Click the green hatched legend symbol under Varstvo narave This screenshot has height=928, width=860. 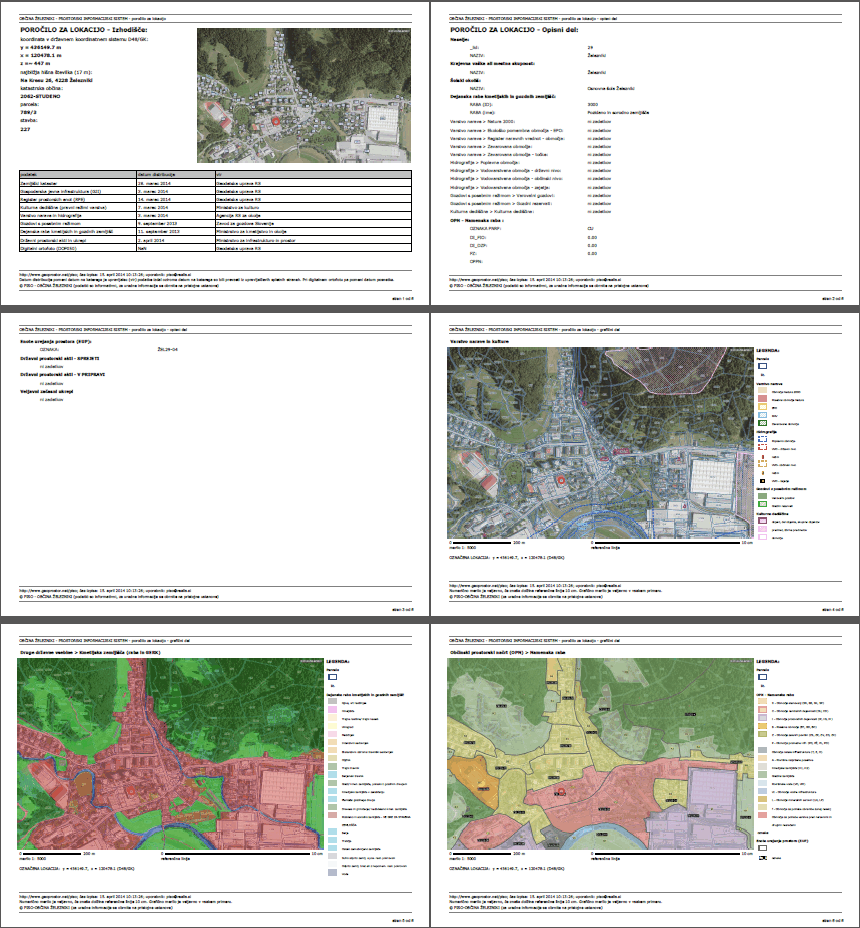[761, 423]
